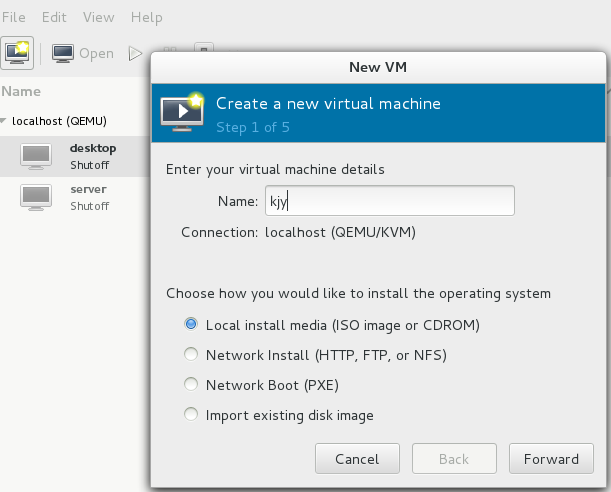Click the Open monitor icon in toolbar

(x=63, y=53)
